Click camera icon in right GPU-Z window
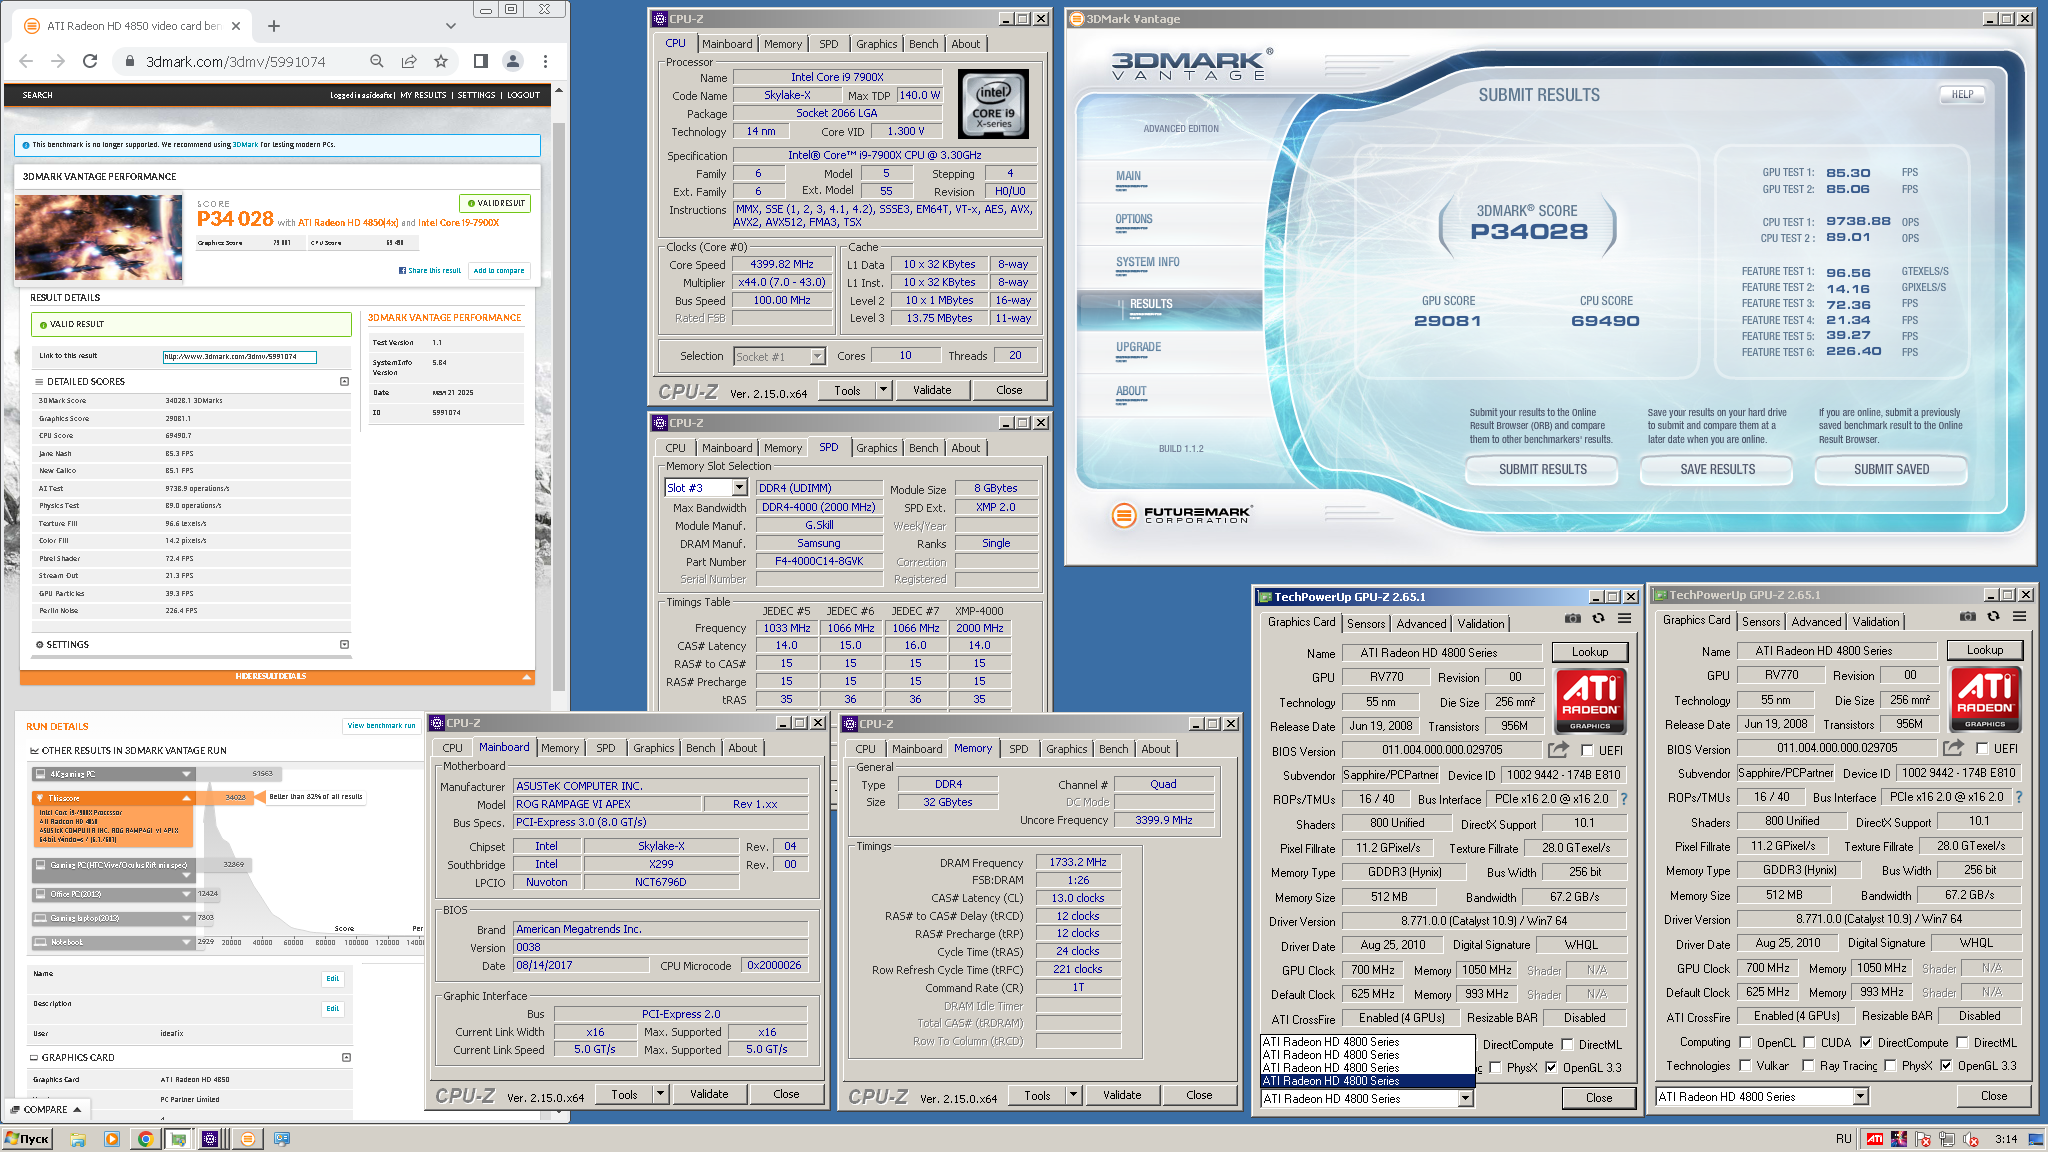The image size is (2048, 1152). 1968,617
